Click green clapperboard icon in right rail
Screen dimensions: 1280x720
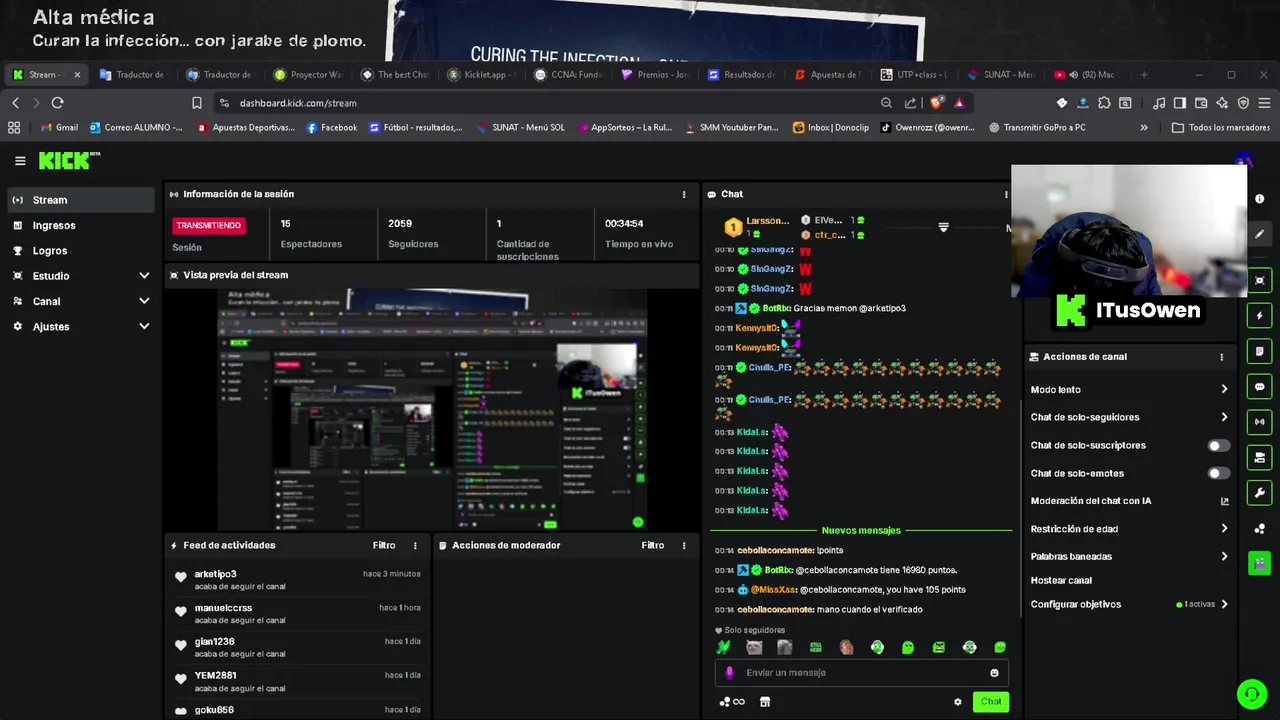point(1260,563)
